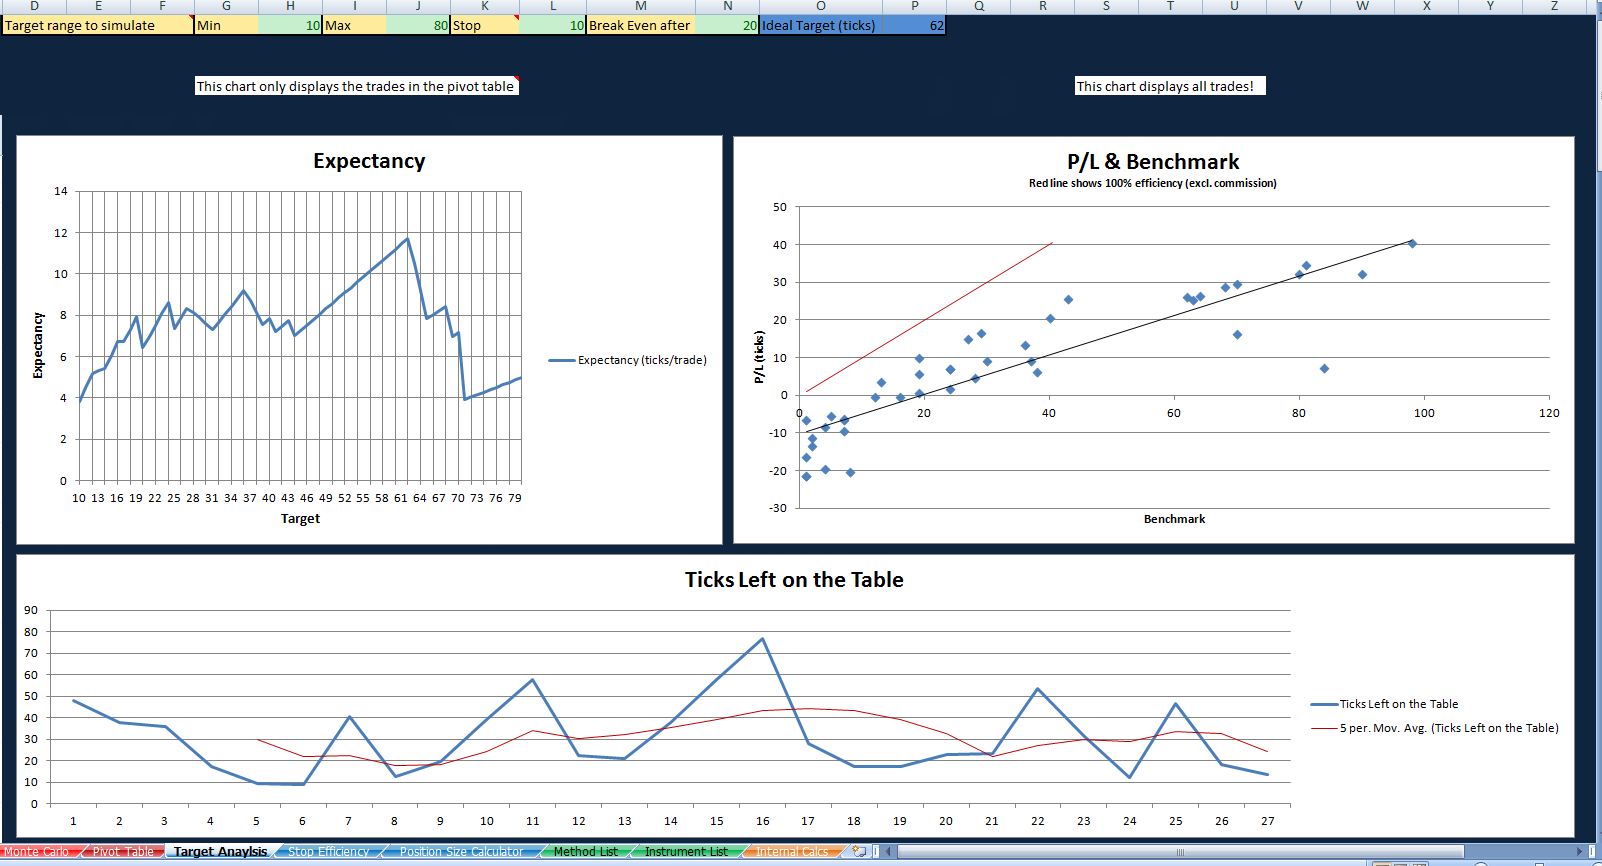Screen dimensions: 1602x866
Task: Switch to Instrument List sheet
Action: click(x=686, y=852)
